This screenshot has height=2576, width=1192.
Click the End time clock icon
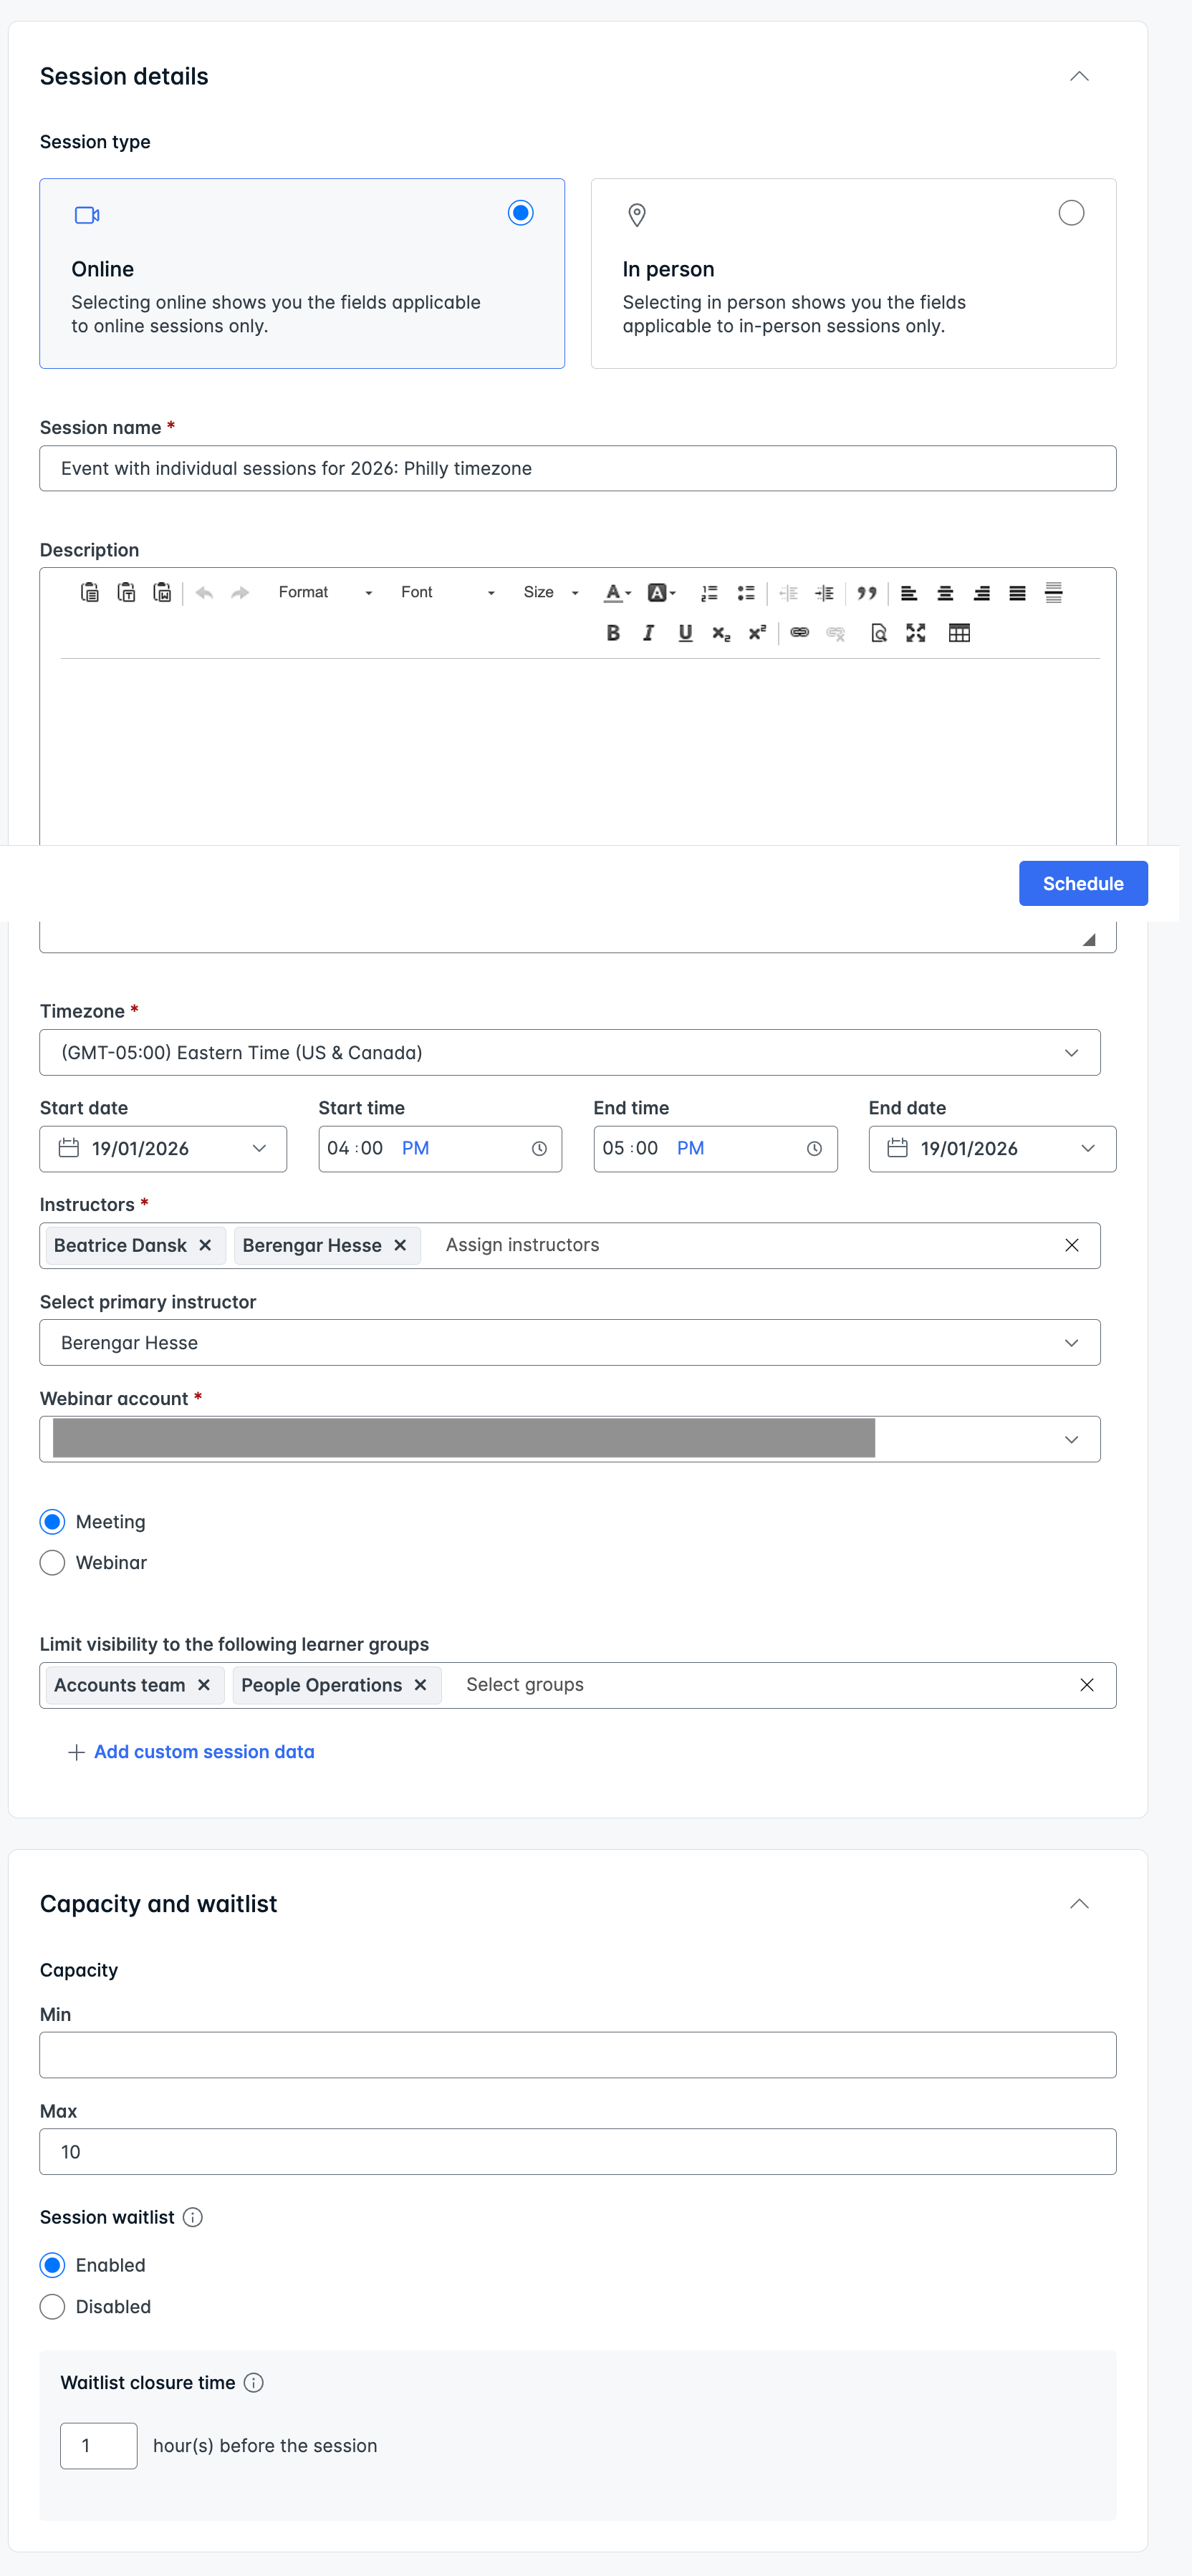coord(814,1149)
